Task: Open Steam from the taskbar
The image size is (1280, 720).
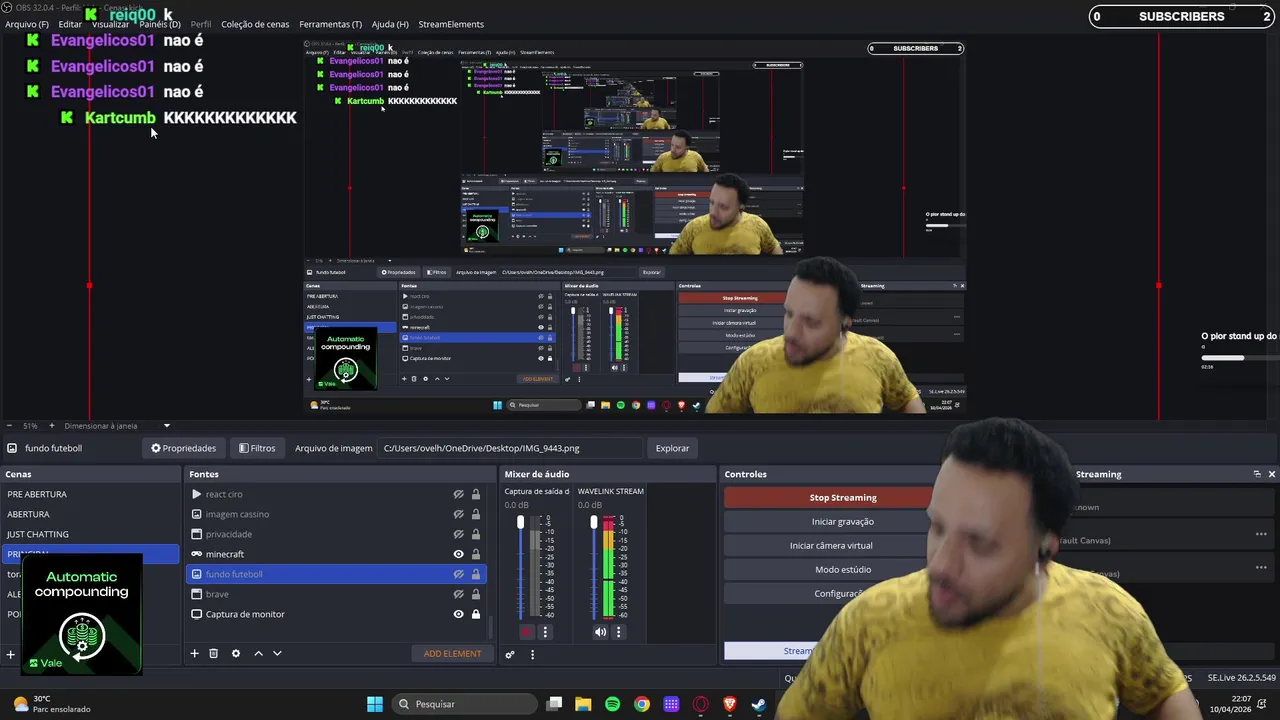Action: pos(759,704)
